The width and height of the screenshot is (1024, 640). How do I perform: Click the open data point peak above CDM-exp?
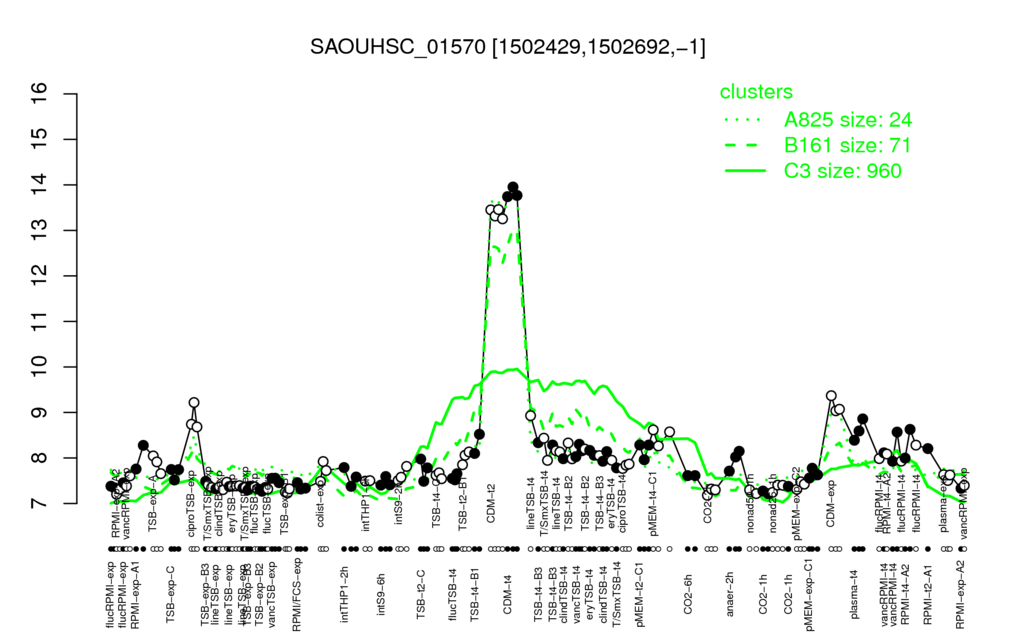(x=831, y=396)
